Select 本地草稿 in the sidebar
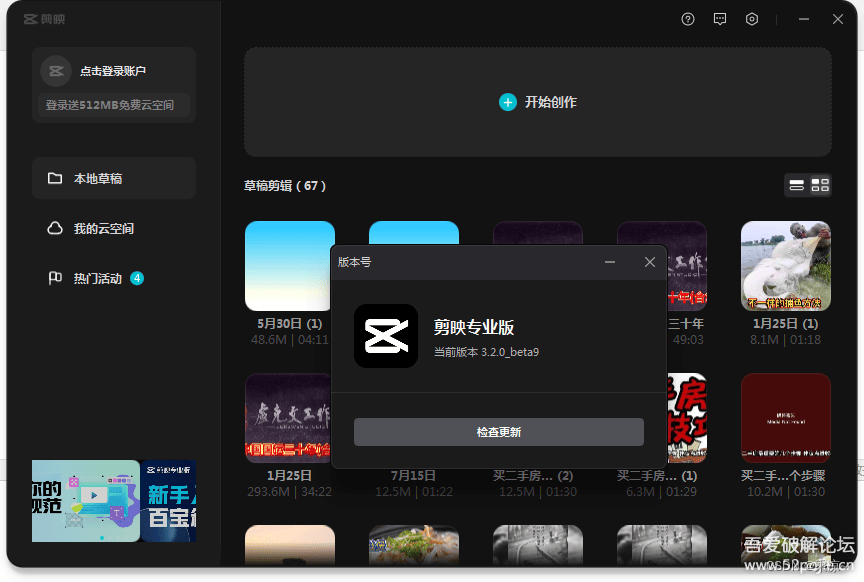Image resolution: width=864 pixels, height=582 pixels. tap(114, 178)
